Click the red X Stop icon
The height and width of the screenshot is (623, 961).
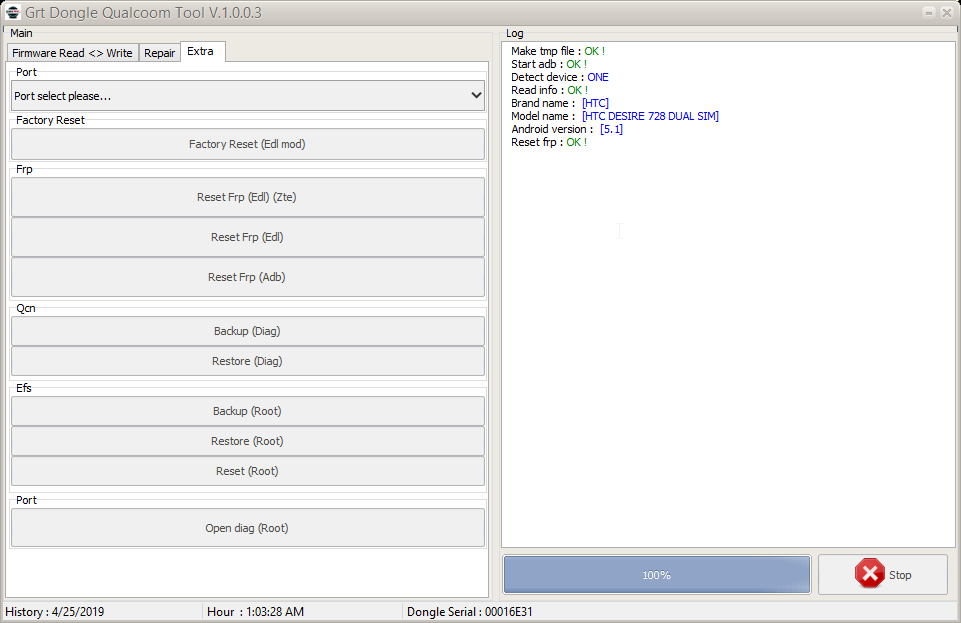[x=870, y=575]
